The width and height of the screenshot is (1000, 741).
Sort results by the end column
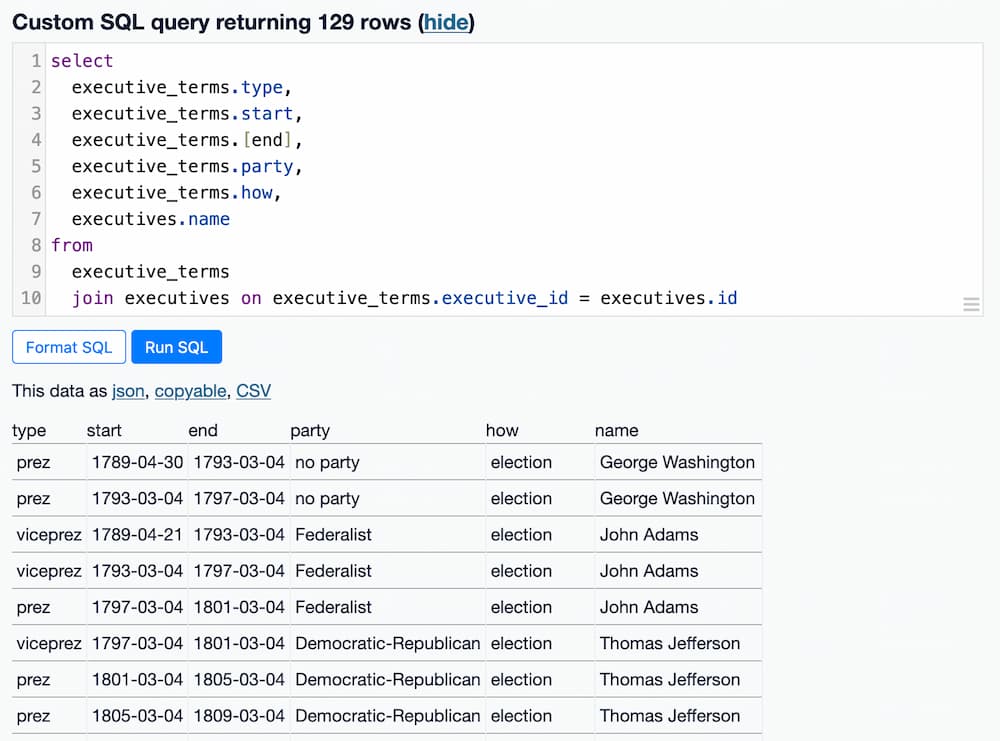[x=203, y=430]
